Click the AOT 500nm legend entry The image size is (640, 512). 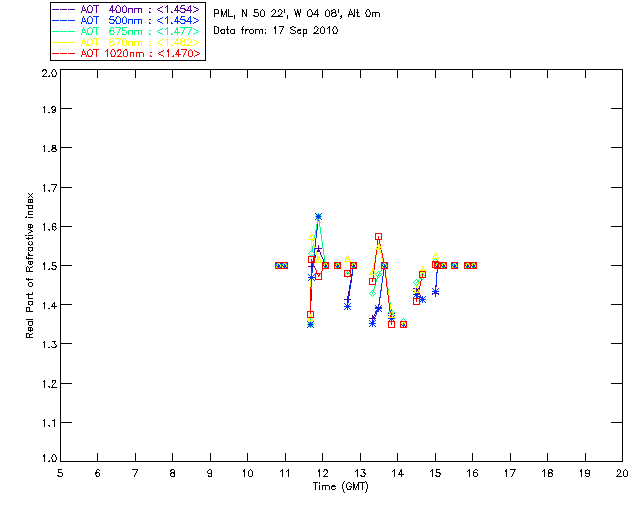point(126,20)
